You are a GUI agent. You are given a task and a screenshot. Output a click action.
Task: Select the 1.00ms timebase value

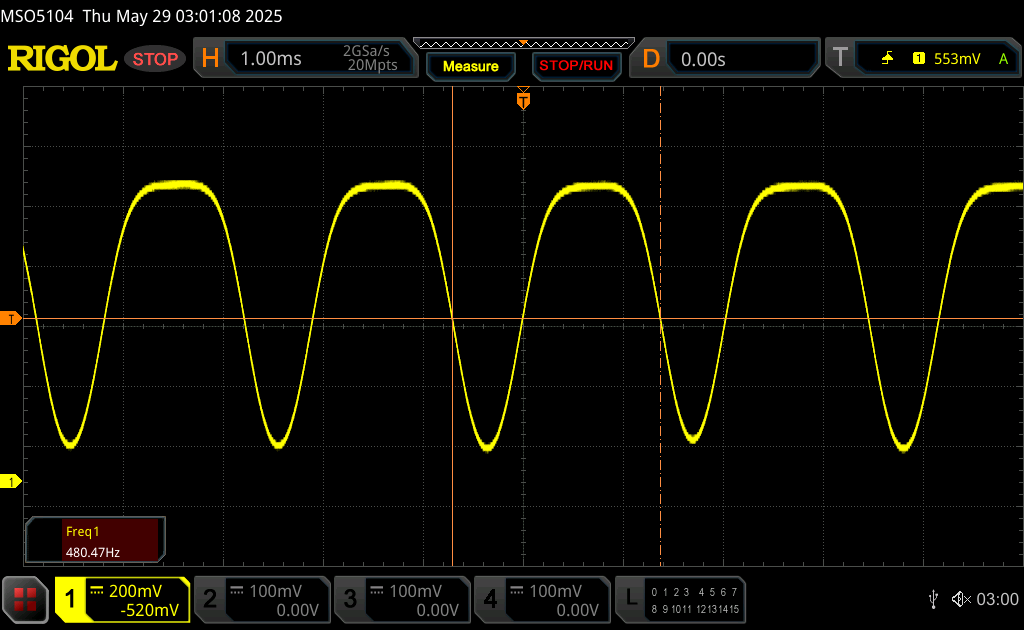271,59
